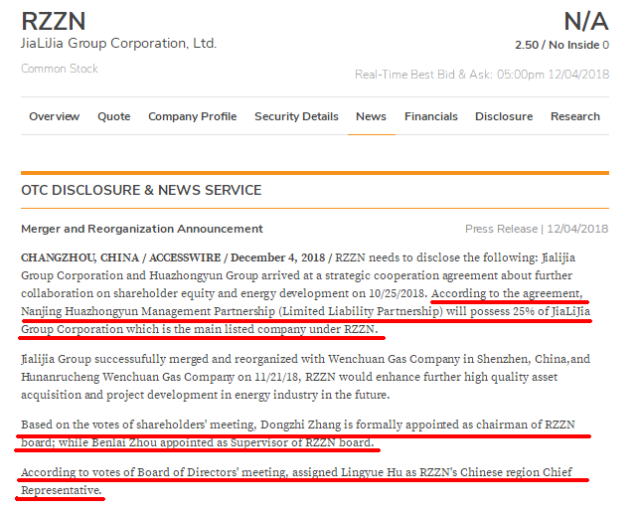This screenshot has height=511, width=640.
Task: Click the N/A price value
Action: tap(586, 21)
